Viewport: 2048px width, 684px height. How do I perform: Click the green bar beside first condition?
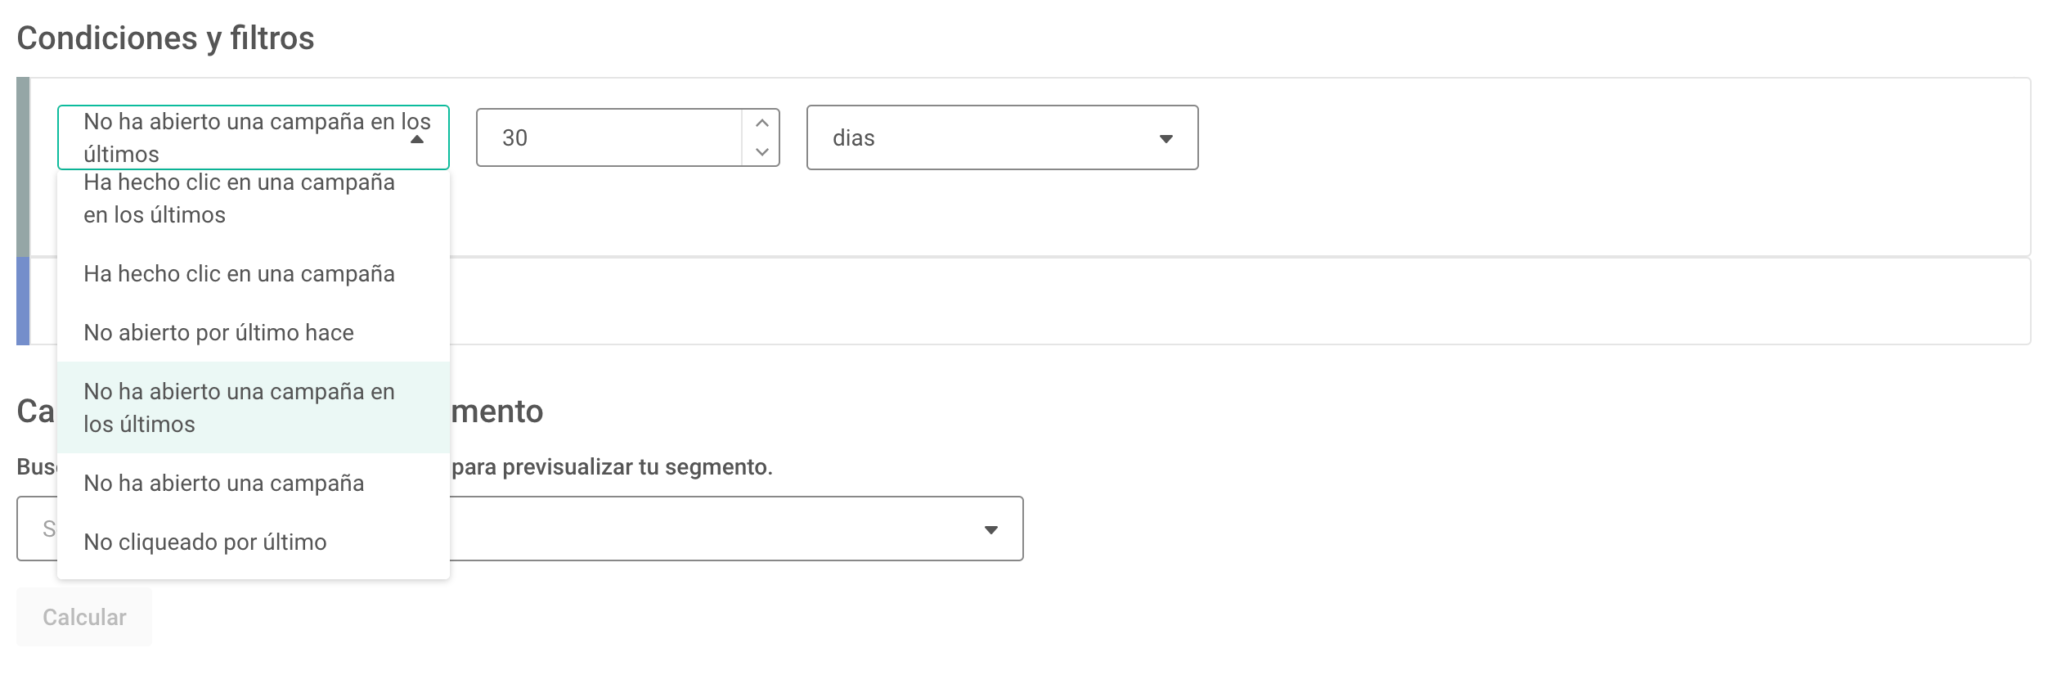(23, 167)
